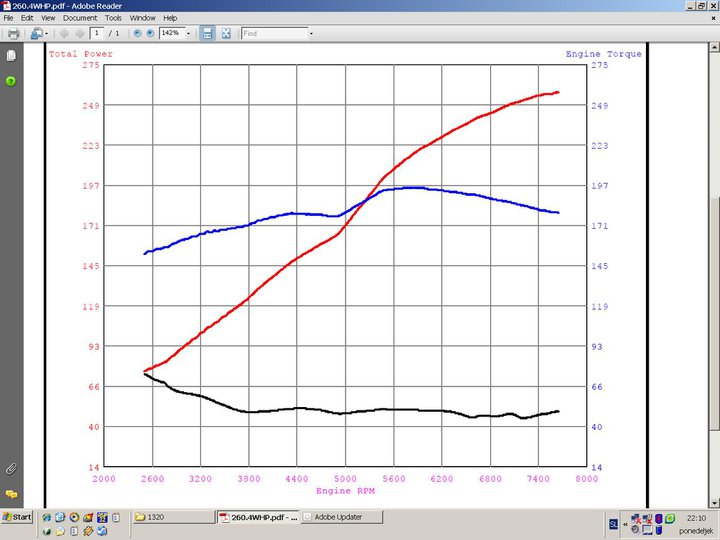The image size is (720, 540).
Task: Open the Pages panel in the sidebar
Action: click(12, 57)
